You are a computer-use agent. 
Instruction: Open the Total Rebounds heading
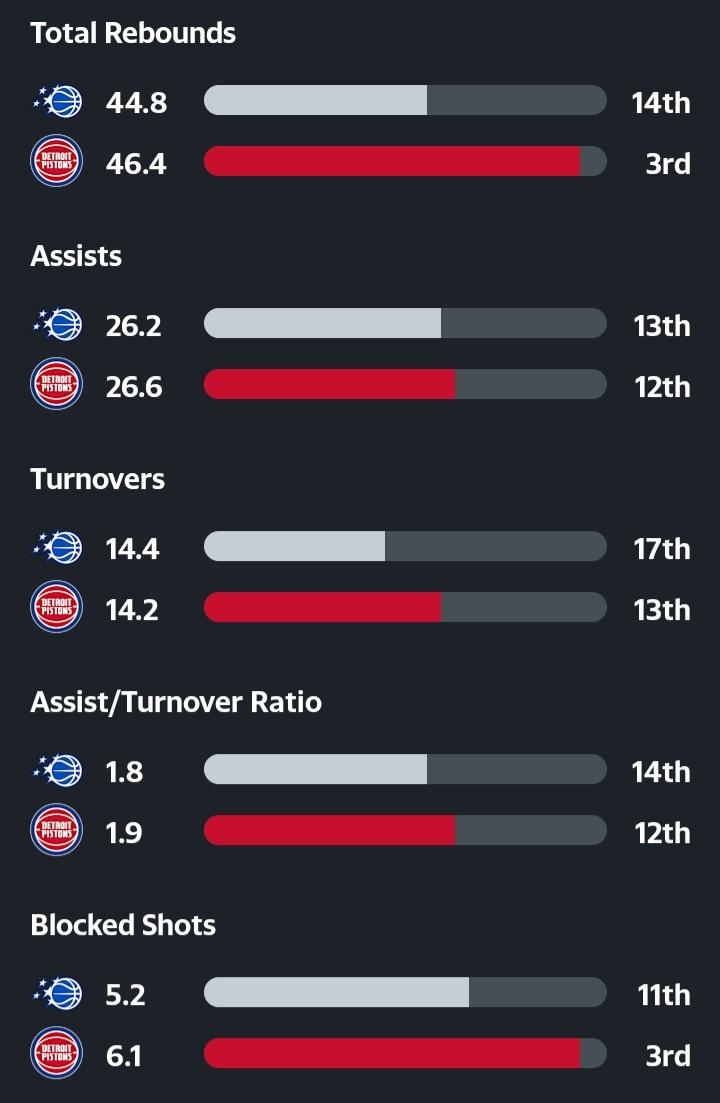[133, 33]
